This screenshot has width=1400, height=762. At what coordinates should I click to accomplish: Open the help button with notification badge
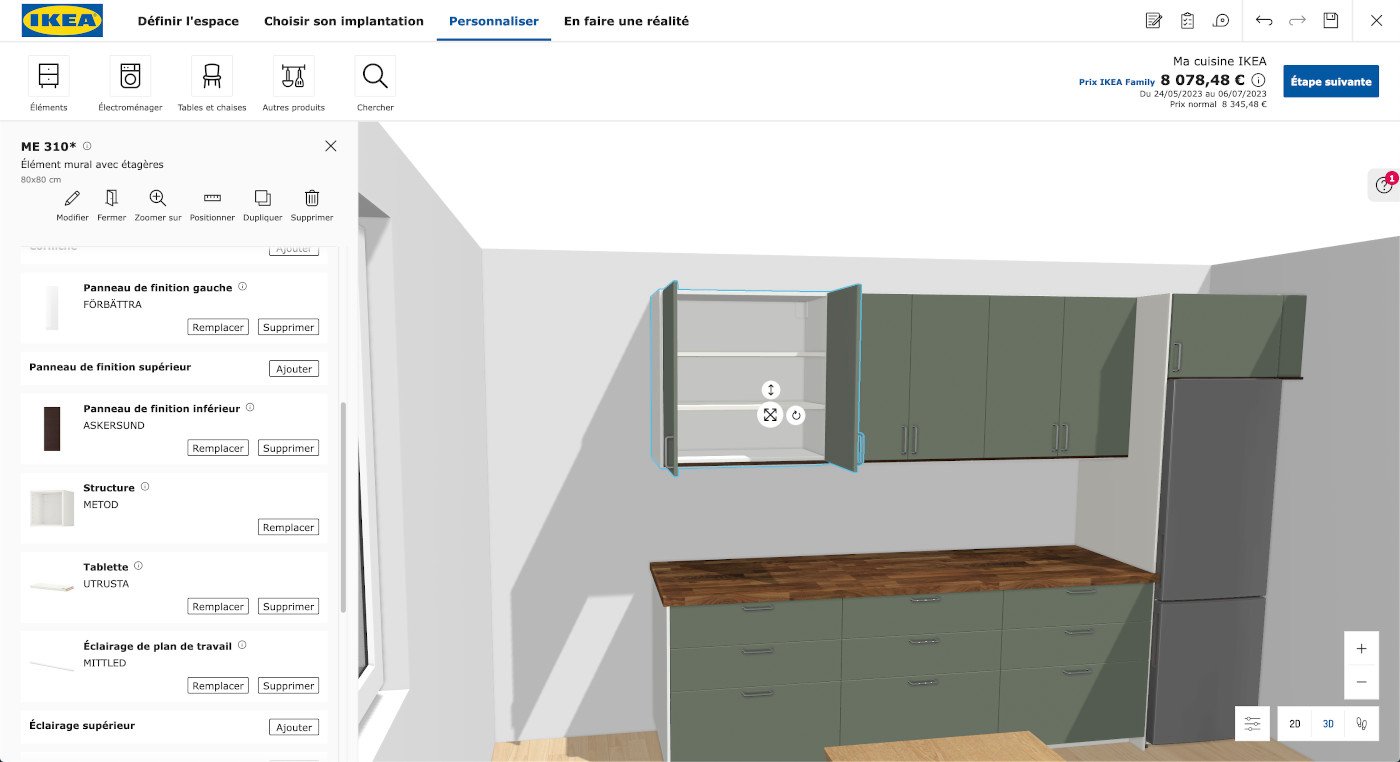pyautogui.click(x=1384, y=184)
